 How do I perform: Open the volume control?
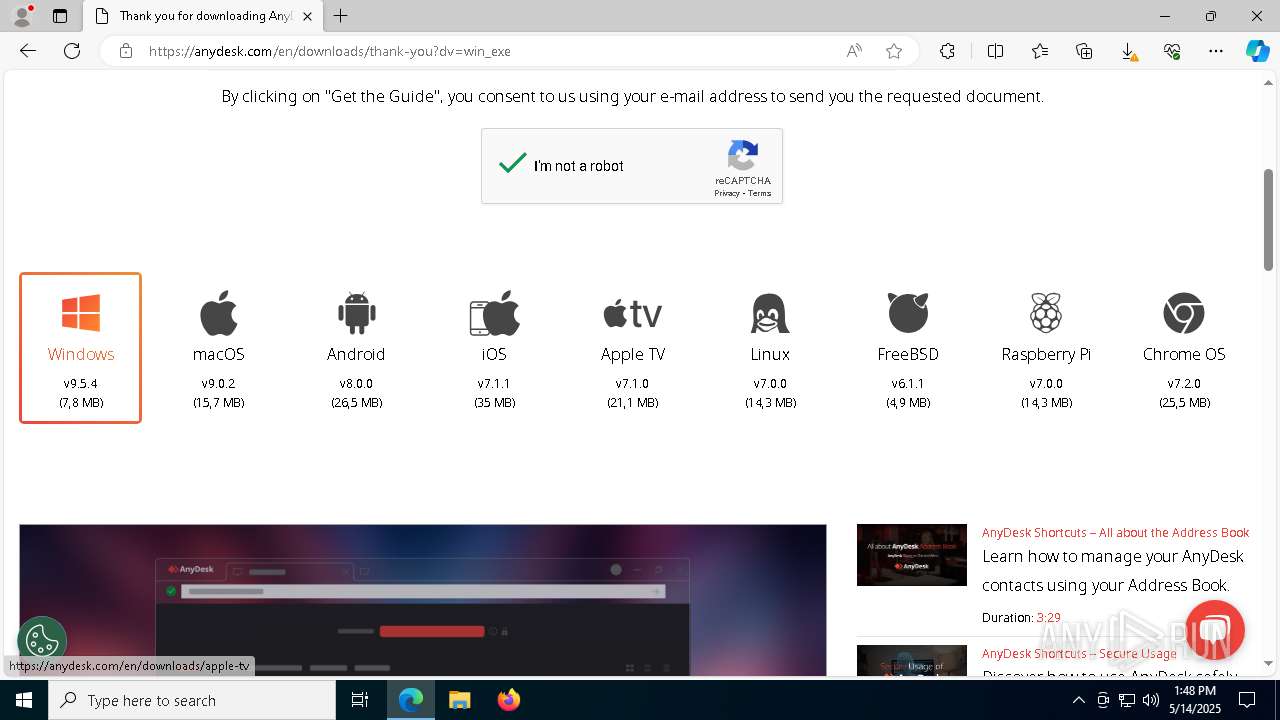coord(1151,700)
